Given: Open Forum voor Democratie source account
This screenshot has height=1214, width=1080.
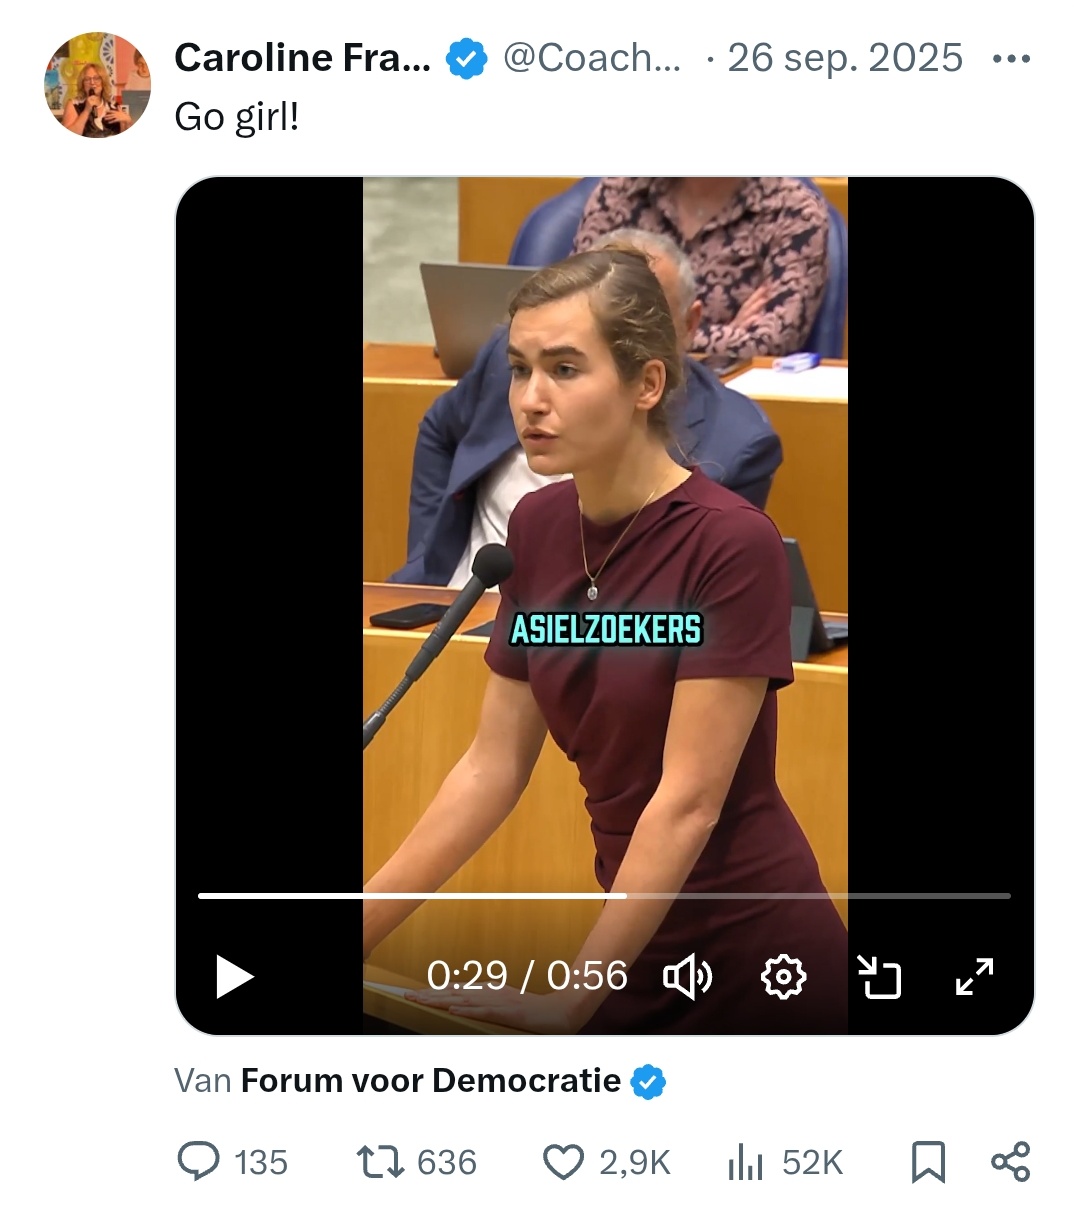Looking at the screenshot, I should [431, 1081].
